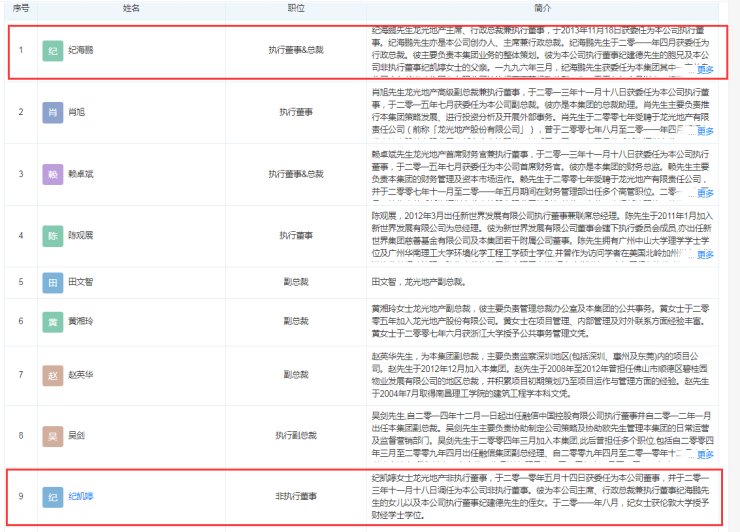The height and width of the screenshot is (532, 740).
Task: Expand 更多 in 陈观展's description
Action: click(705, 255)
